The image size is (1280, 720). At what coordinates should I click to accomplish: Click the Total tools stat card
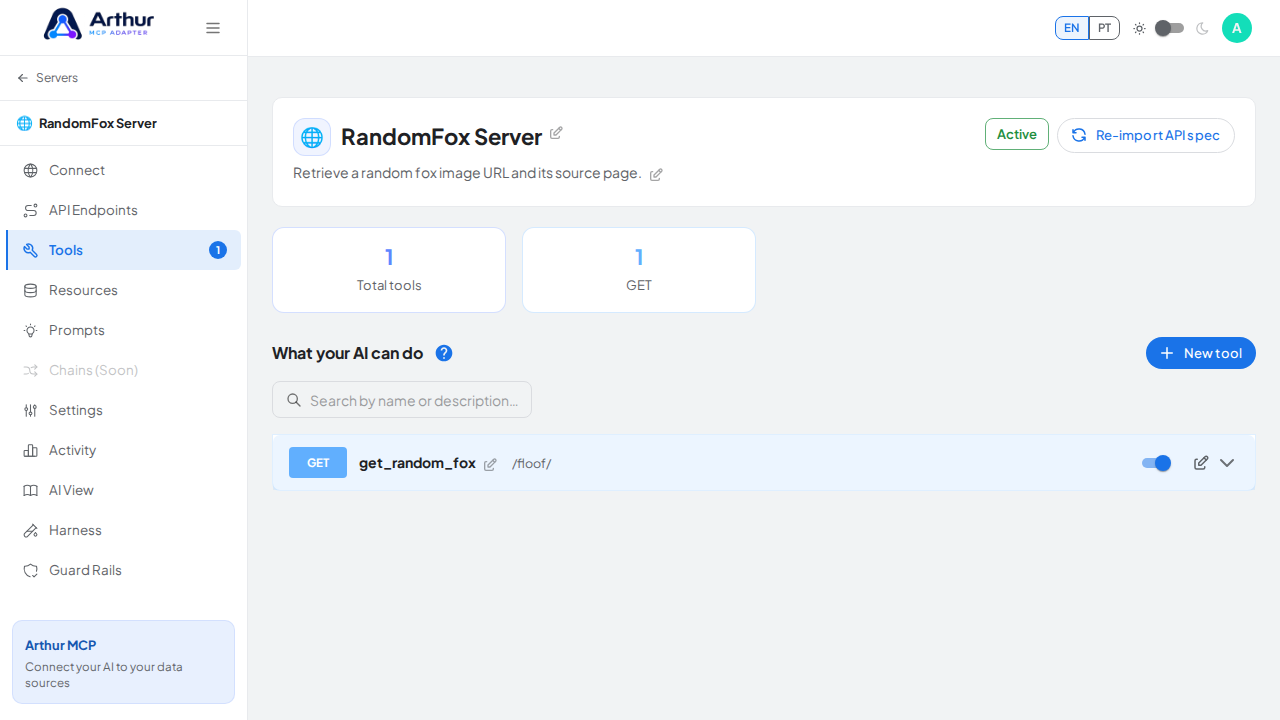coord(389,270)
